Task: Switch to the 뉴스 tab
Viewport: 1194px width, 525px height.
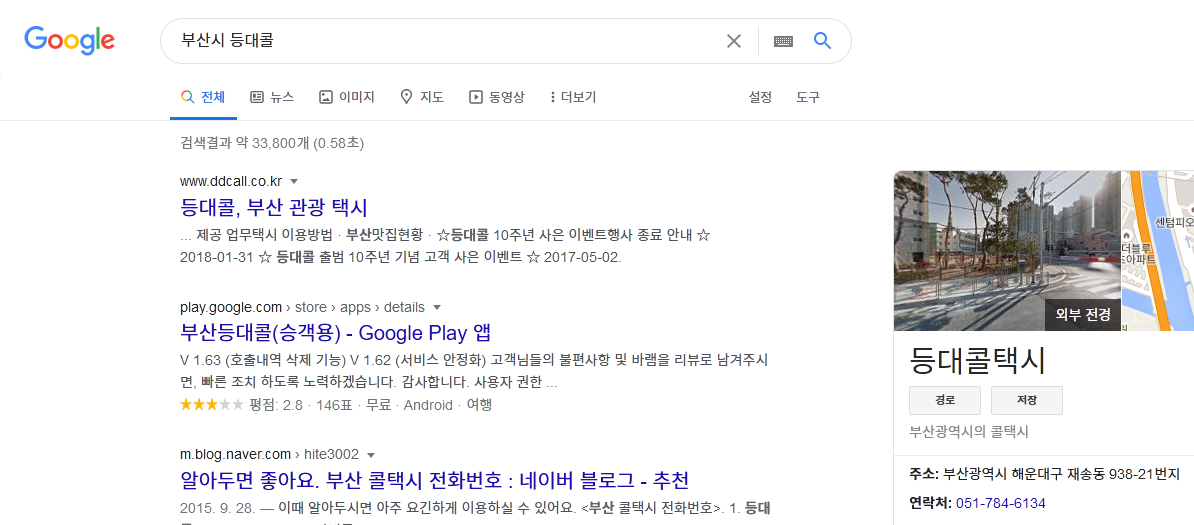Action: tap(272, 98)
